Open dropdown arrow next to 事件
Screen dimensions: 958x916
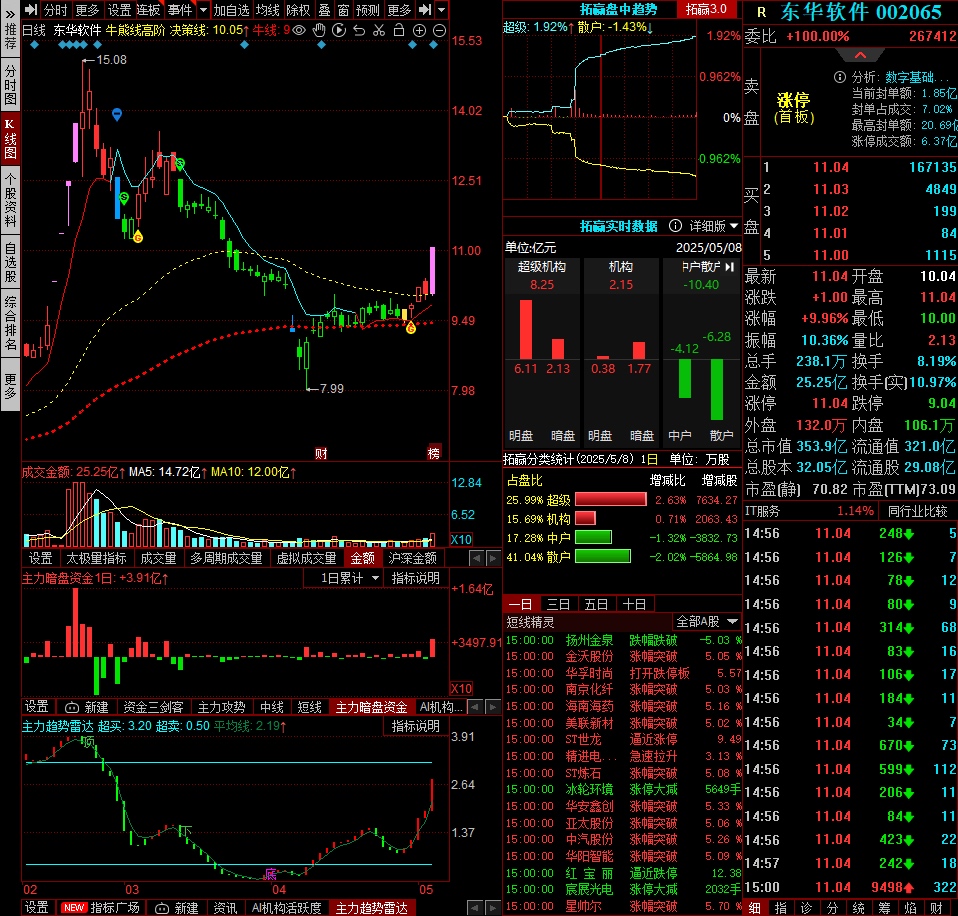click(x=203, y=10)
